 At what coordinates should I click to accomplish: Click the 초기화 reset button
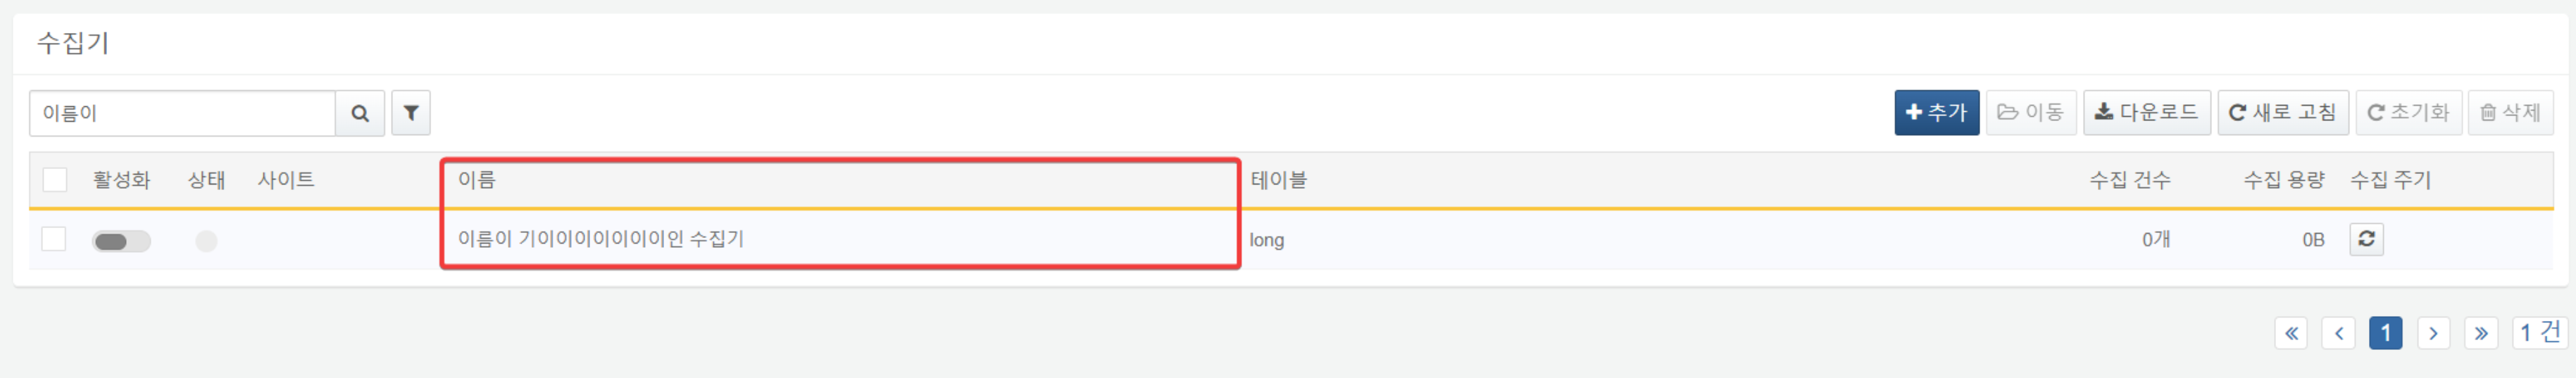pyautogui.click(x=2408, y=113)
